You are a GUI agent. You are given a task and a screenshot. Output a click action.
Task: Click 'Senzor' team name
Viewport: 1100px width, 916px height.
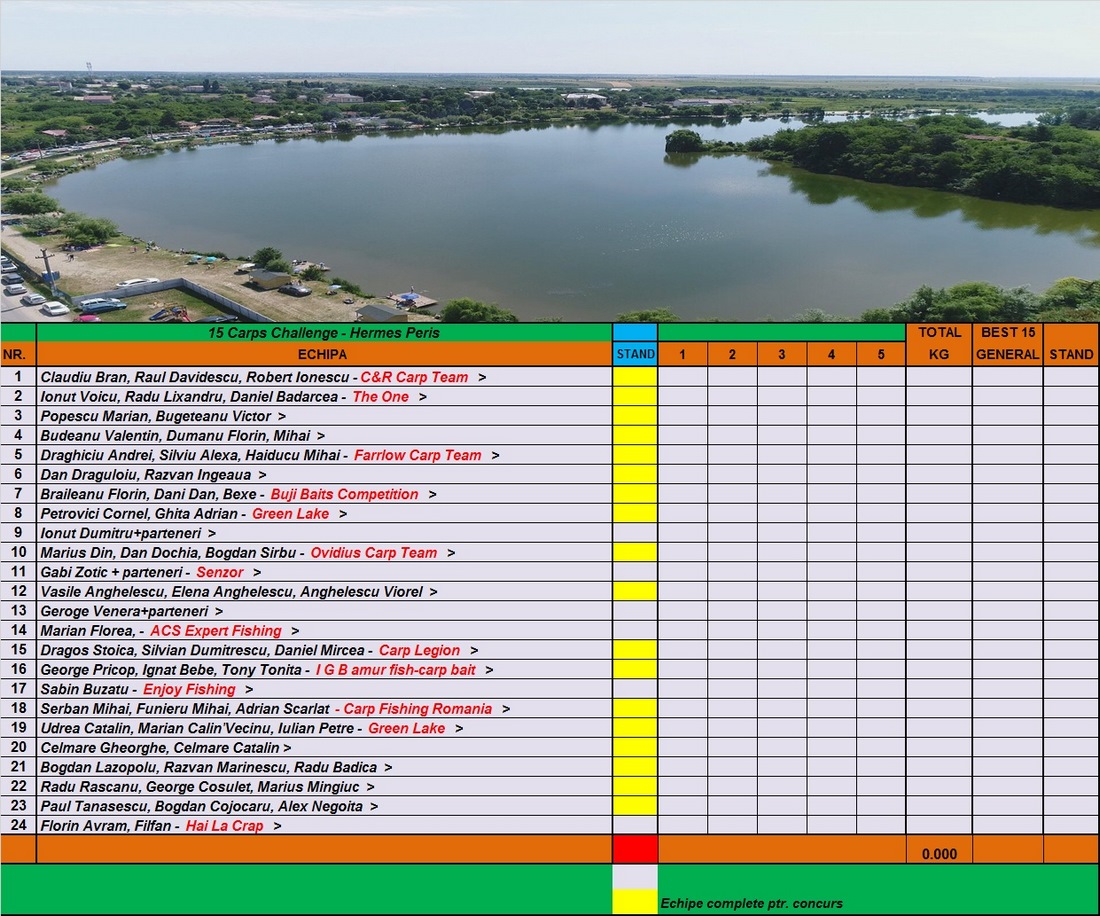pyautogui.click(x=220, y=572)
